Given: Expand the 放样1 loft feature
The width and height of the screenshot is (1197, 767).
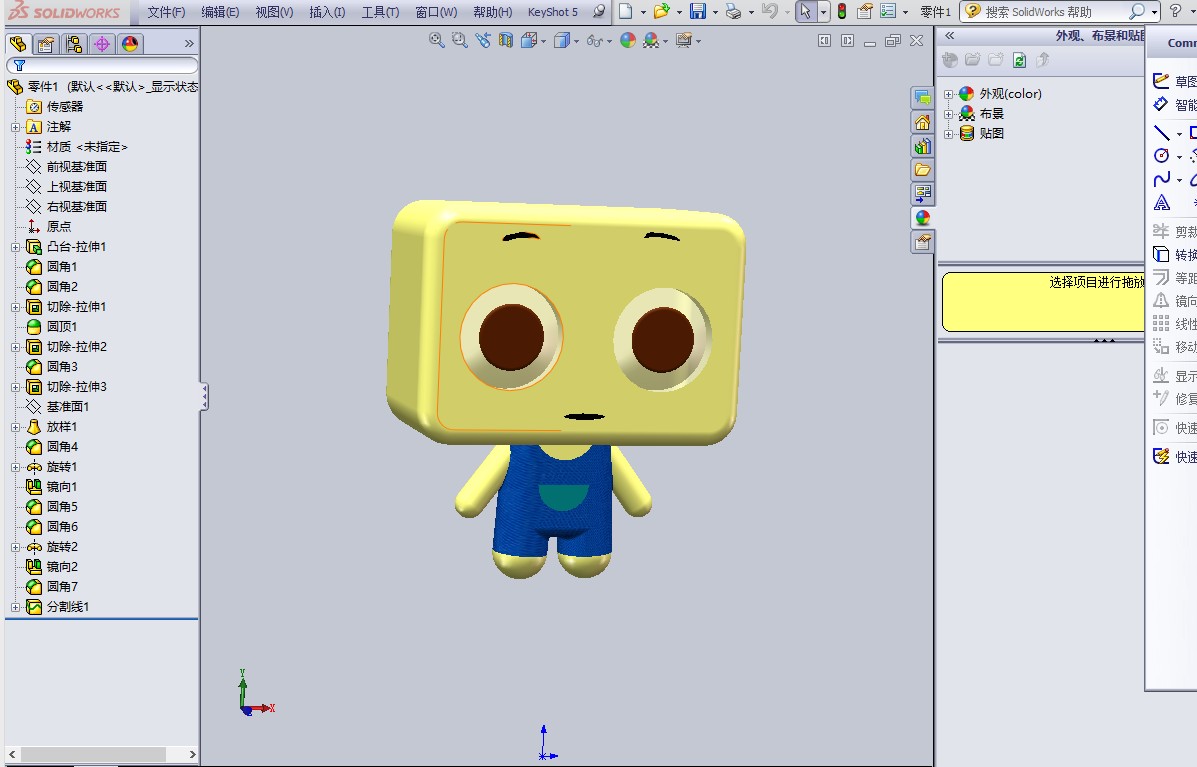Looking at the screenshot, I should pos(15,427).
